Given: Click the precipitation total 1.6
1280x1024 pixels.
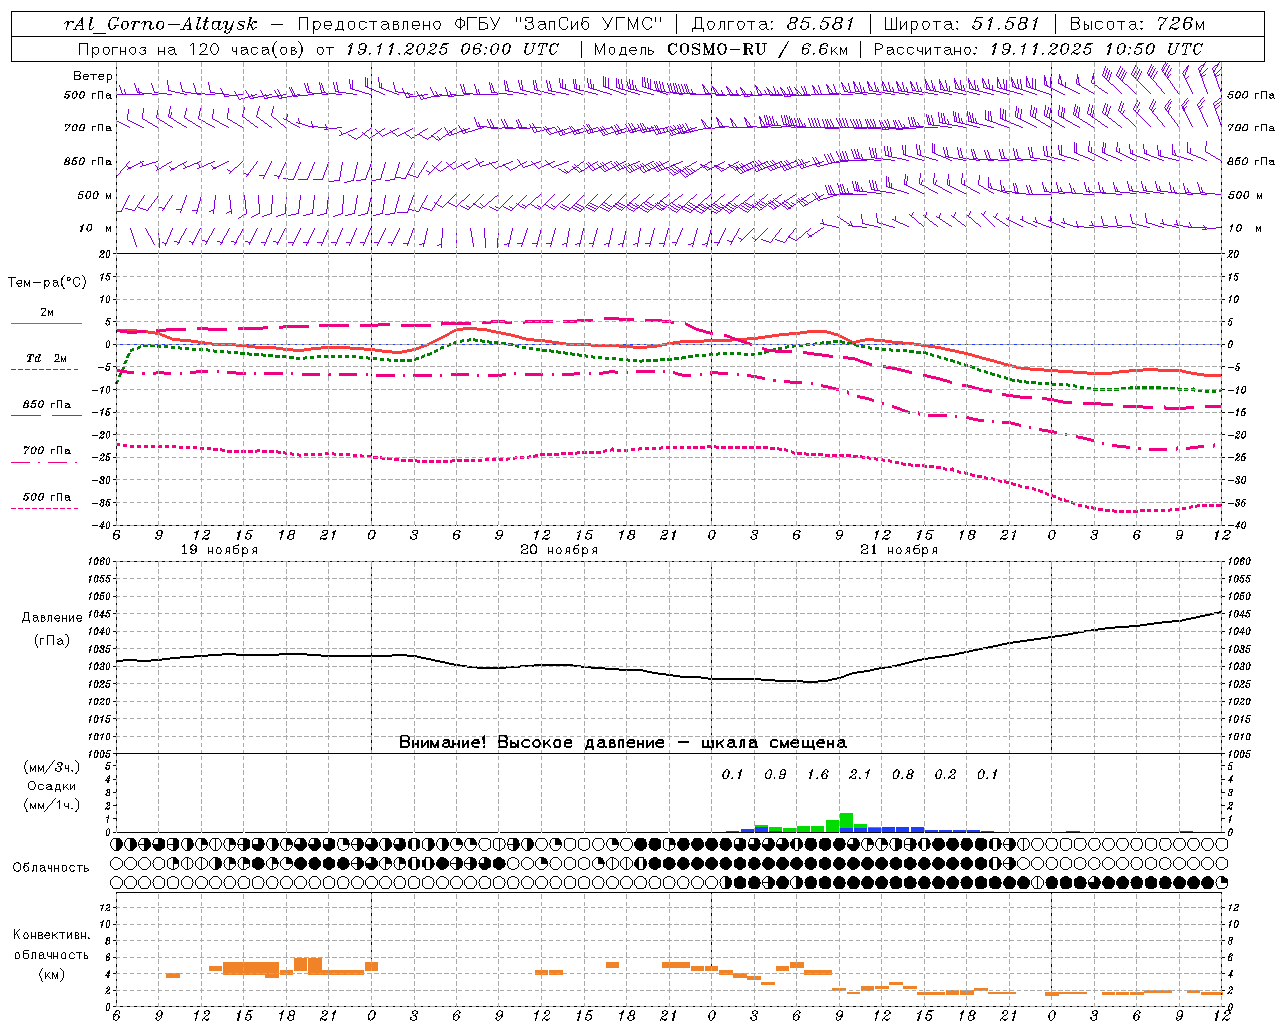Looking at the screenshot, I should tap(818, 774).
